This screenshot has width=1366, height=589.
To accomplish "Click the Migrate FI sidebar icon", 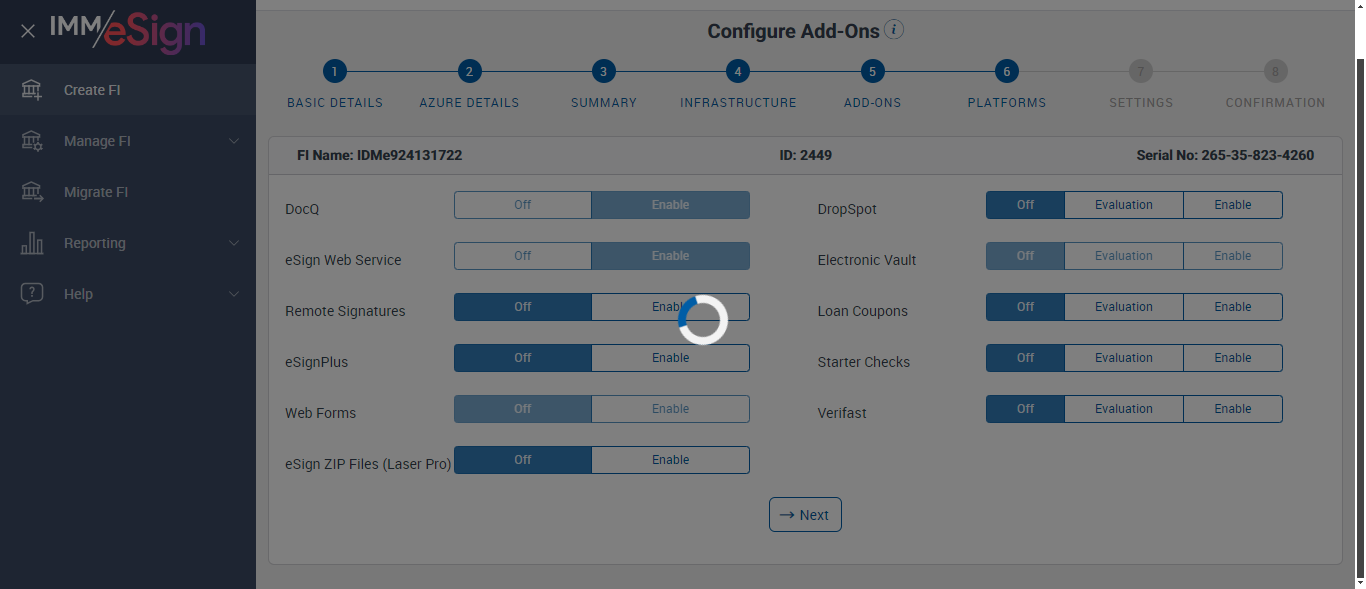I will click(x=32, y=192).
